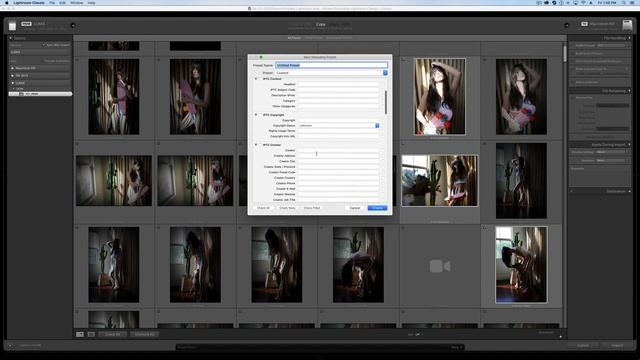Click the Keywords box in Apply During Import
The height and width of the screenshot is (360, 640).
coord(600,176)
